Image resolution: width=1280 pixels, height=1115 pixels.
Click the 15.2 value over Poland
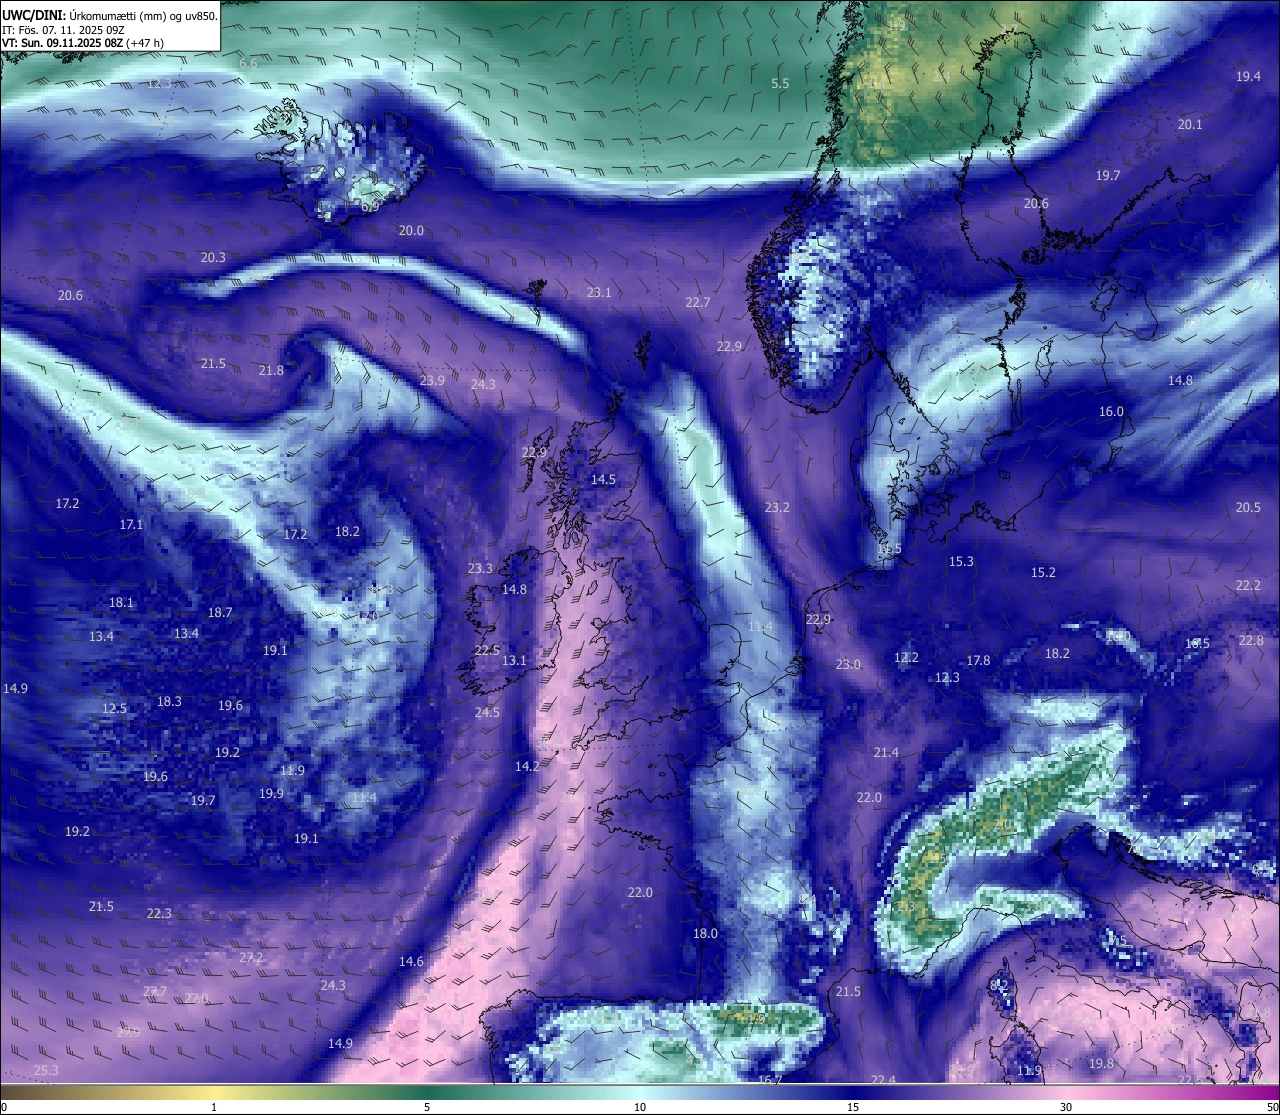pyautogui.click(x=1043, y=572)
